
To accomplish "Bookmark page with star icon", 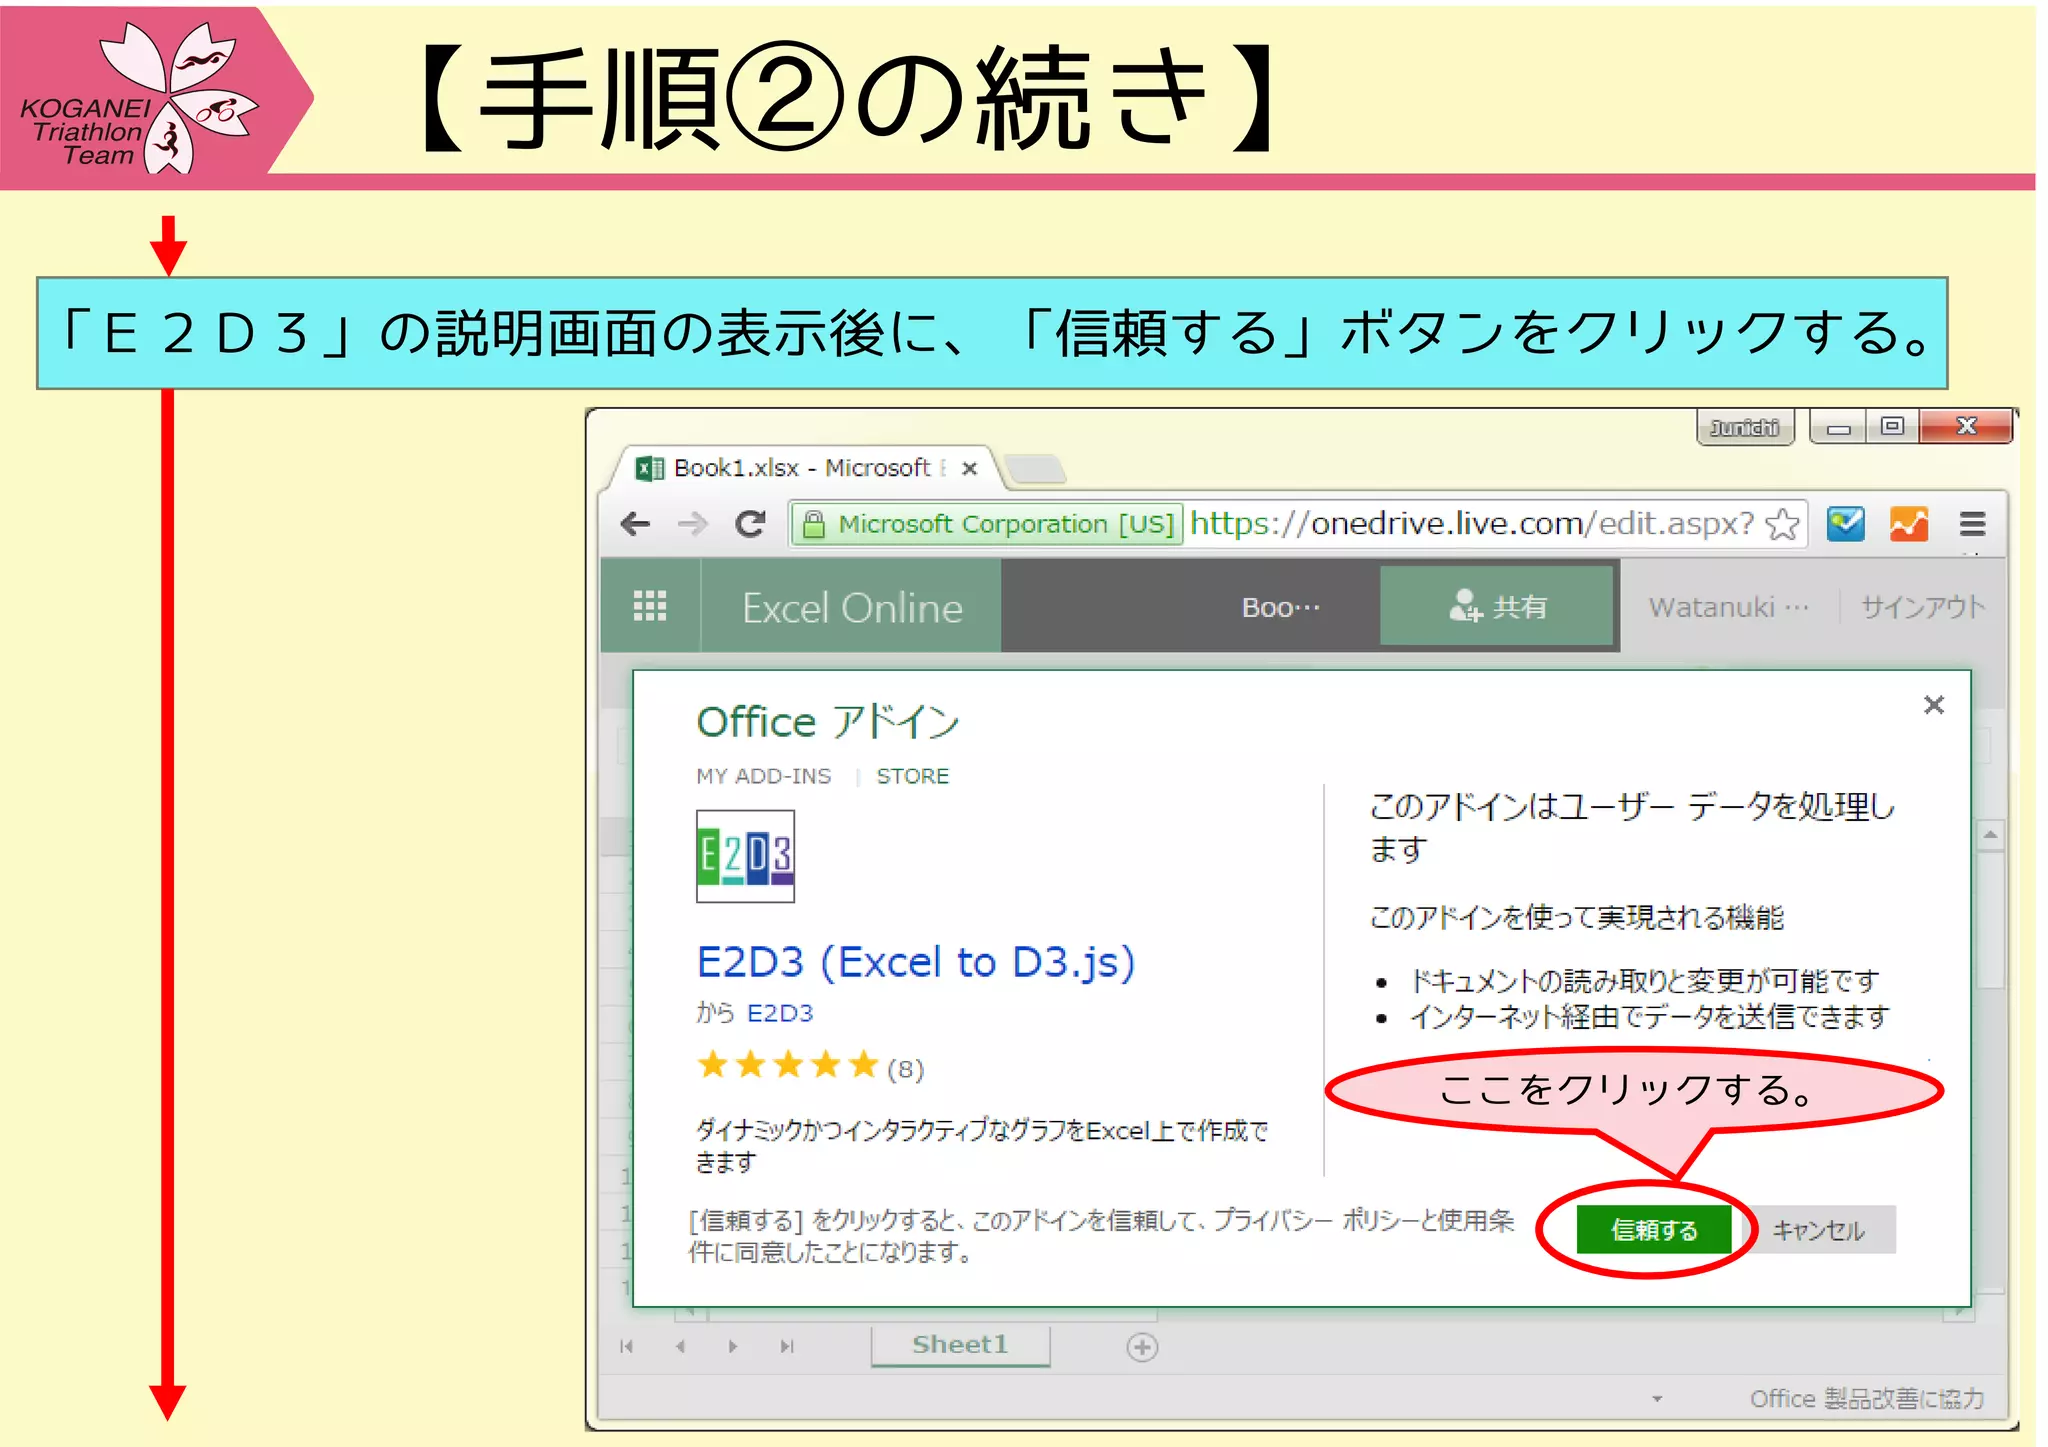I will coord(1783,524).
